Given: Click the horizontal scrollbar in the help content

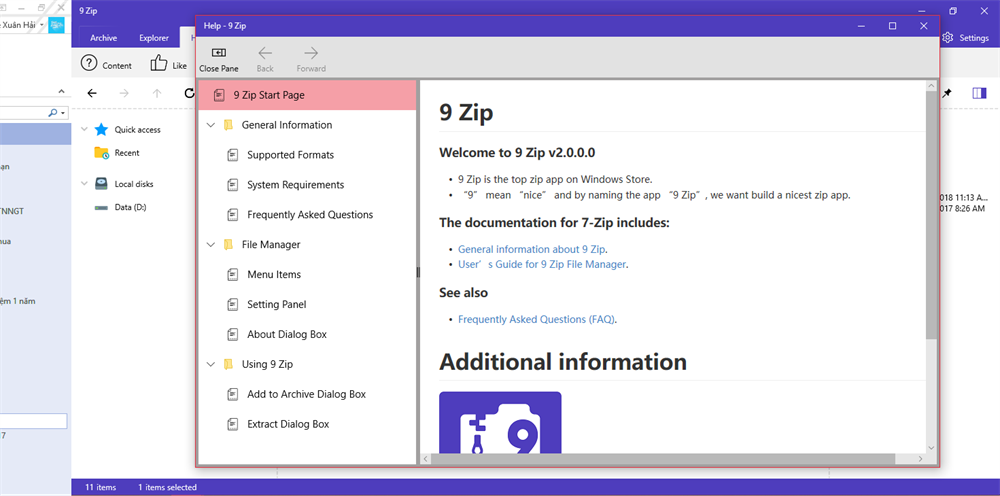Looking at the screenshot, I should click(x=663, y=458).
